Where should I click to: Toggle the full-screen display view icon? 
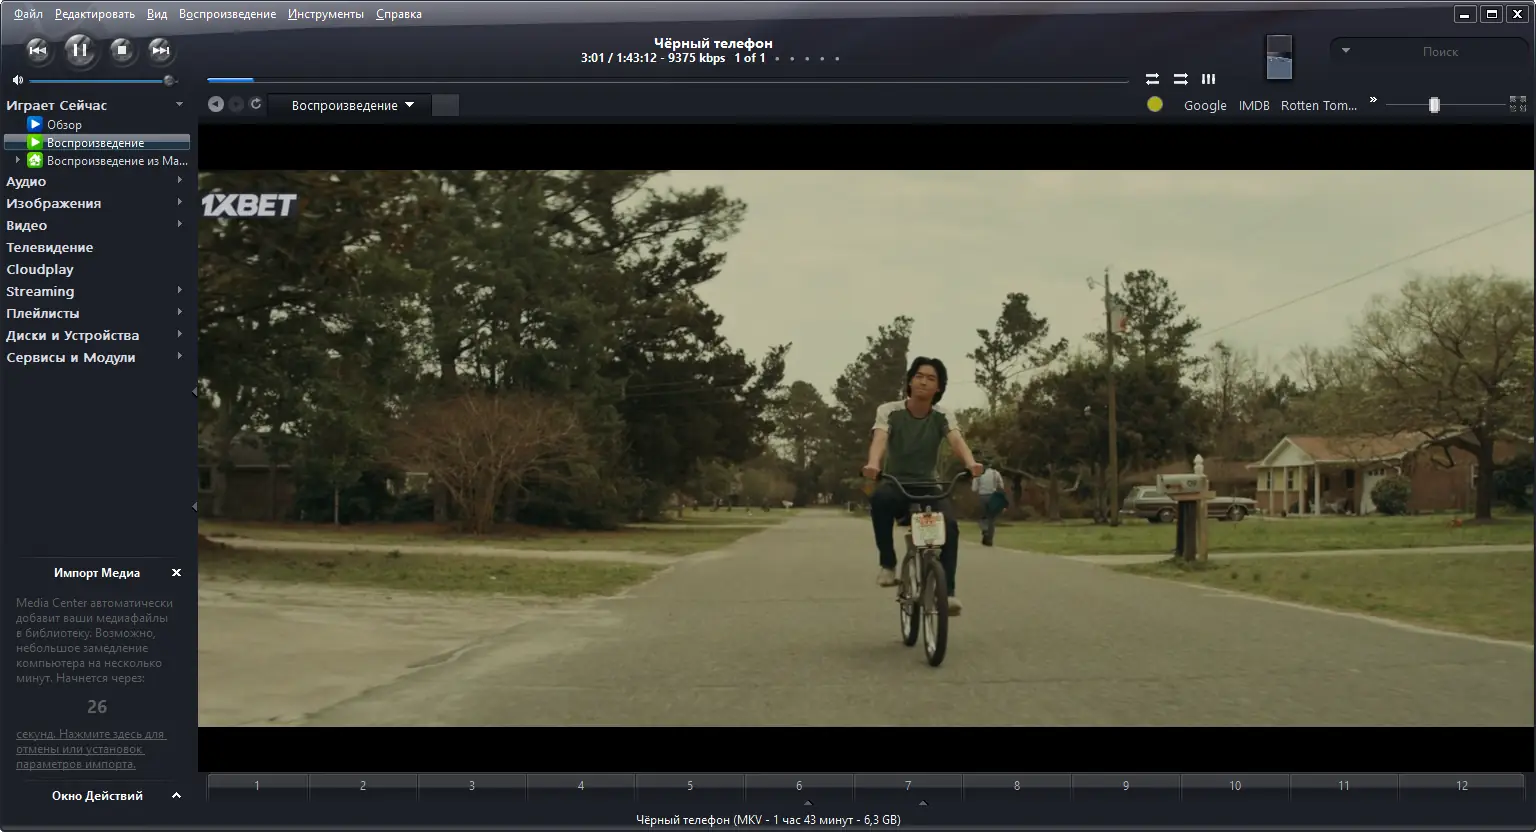tap(1518, 104)
